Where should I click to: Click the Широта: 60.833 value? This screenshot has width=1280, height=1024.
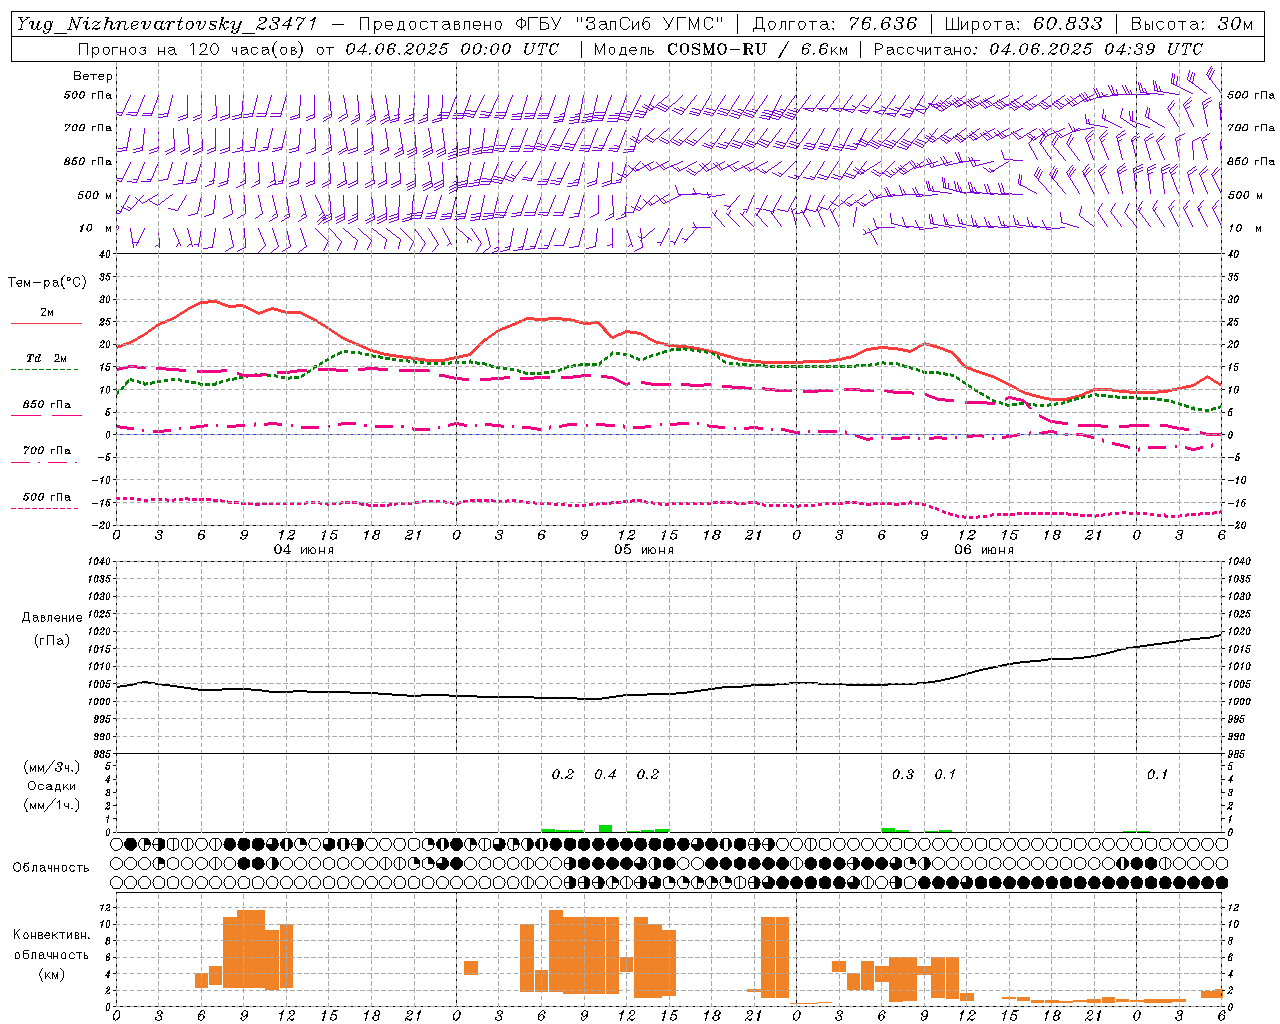1023,24
